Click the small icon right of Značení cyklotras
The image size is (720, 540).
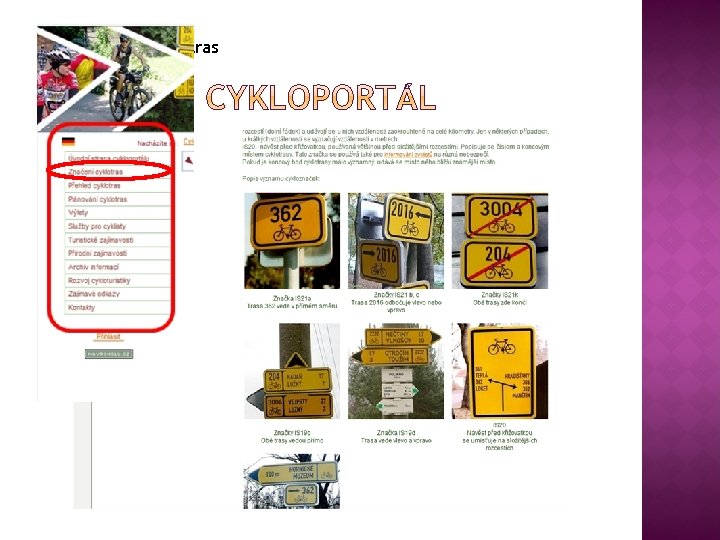[188, 161]
